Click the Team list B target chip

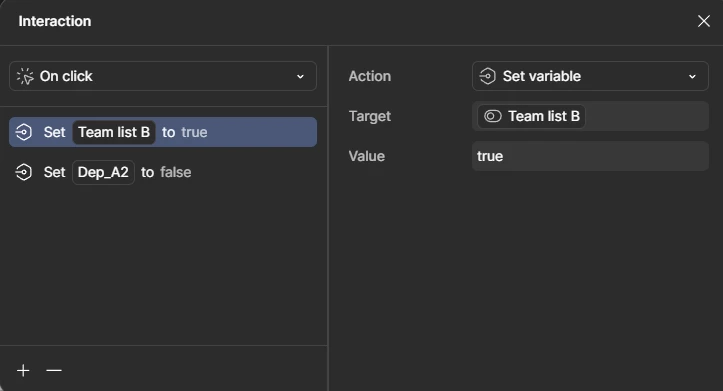pyautogui.click(x=531, y=116)
